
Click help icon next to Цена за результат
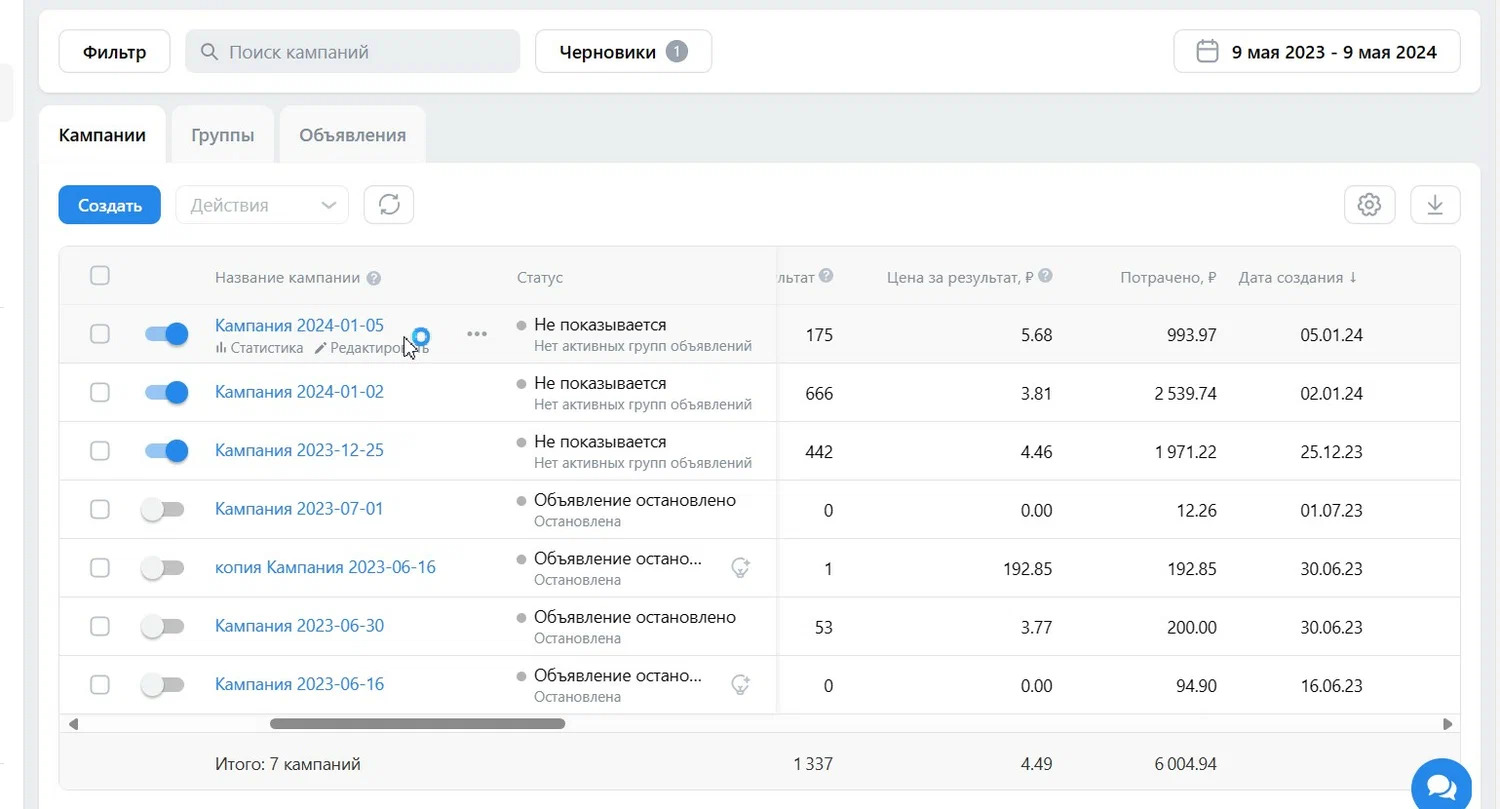[1045, 276]
